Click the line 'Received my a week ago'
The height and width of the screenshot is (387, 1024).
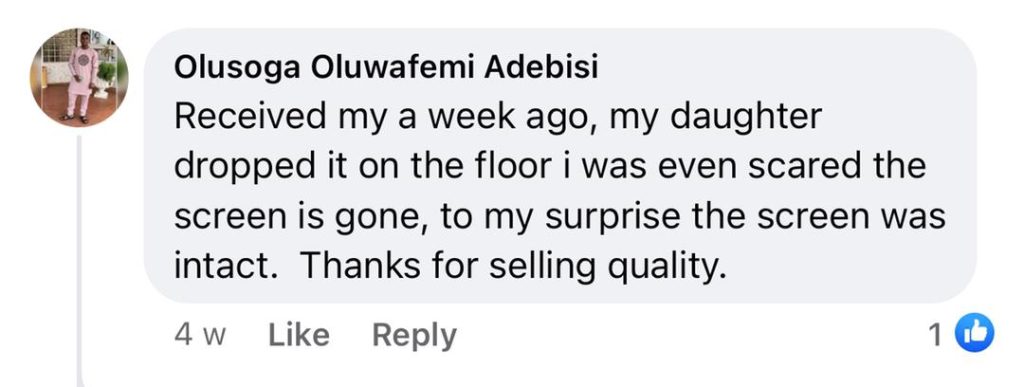(x=381, y=118)
